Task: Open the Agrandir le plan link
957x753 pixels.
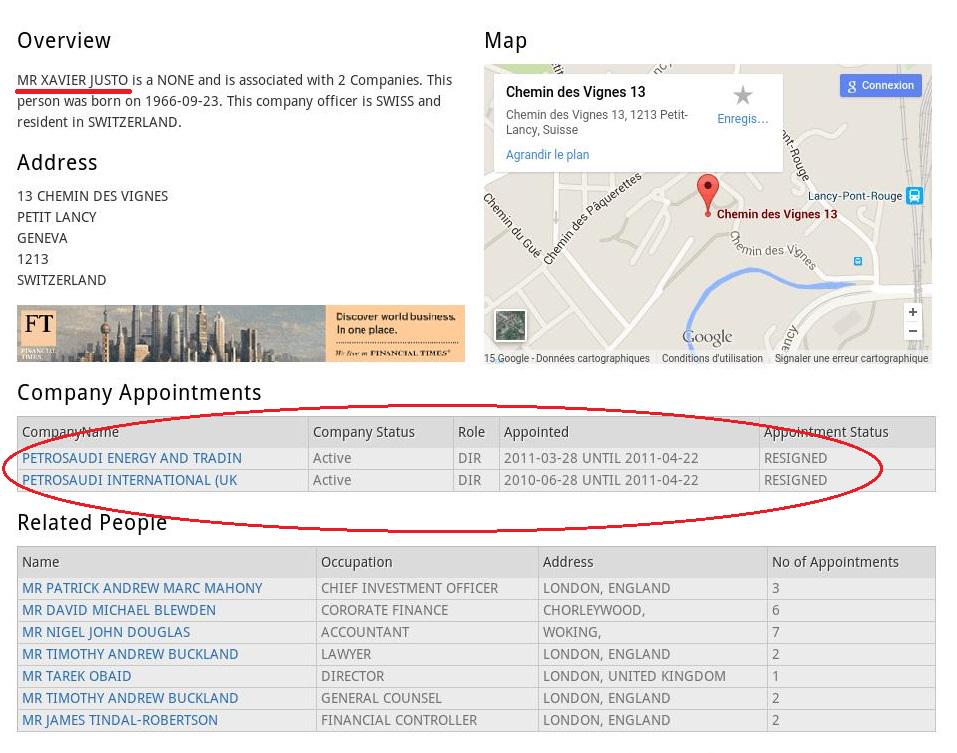Action: (x=547, y=154)
